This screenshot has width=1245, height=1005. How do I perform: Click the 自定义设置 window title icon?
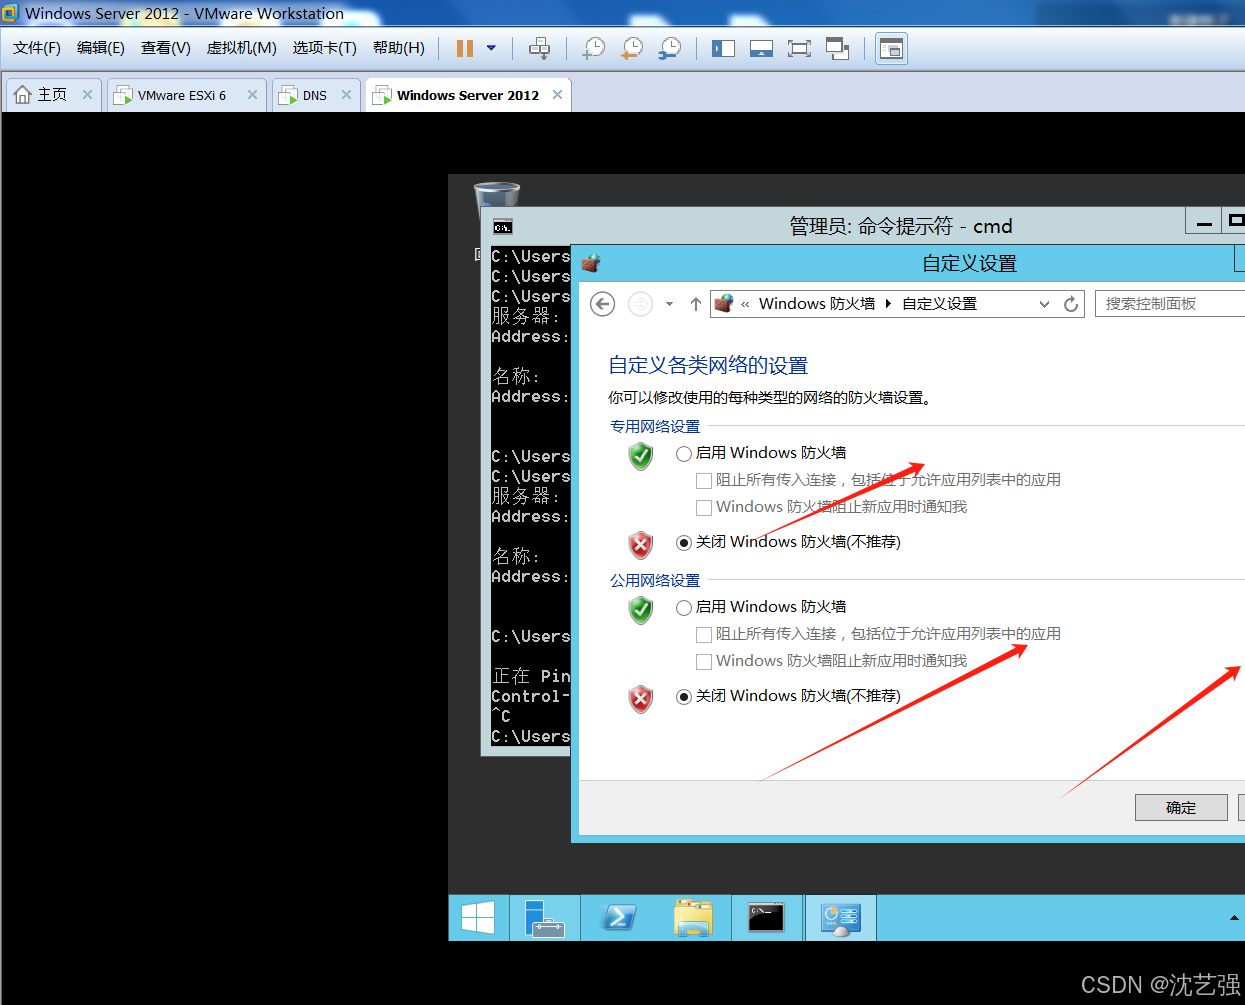(591, 264)
